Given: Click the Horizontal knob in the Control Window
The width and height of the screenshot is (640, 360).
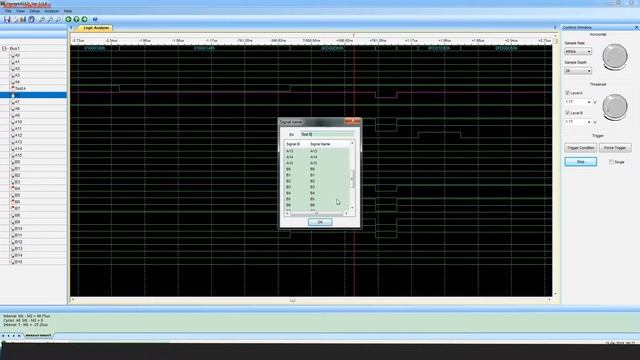Looking at the screenshot, I should click(615, 57).
